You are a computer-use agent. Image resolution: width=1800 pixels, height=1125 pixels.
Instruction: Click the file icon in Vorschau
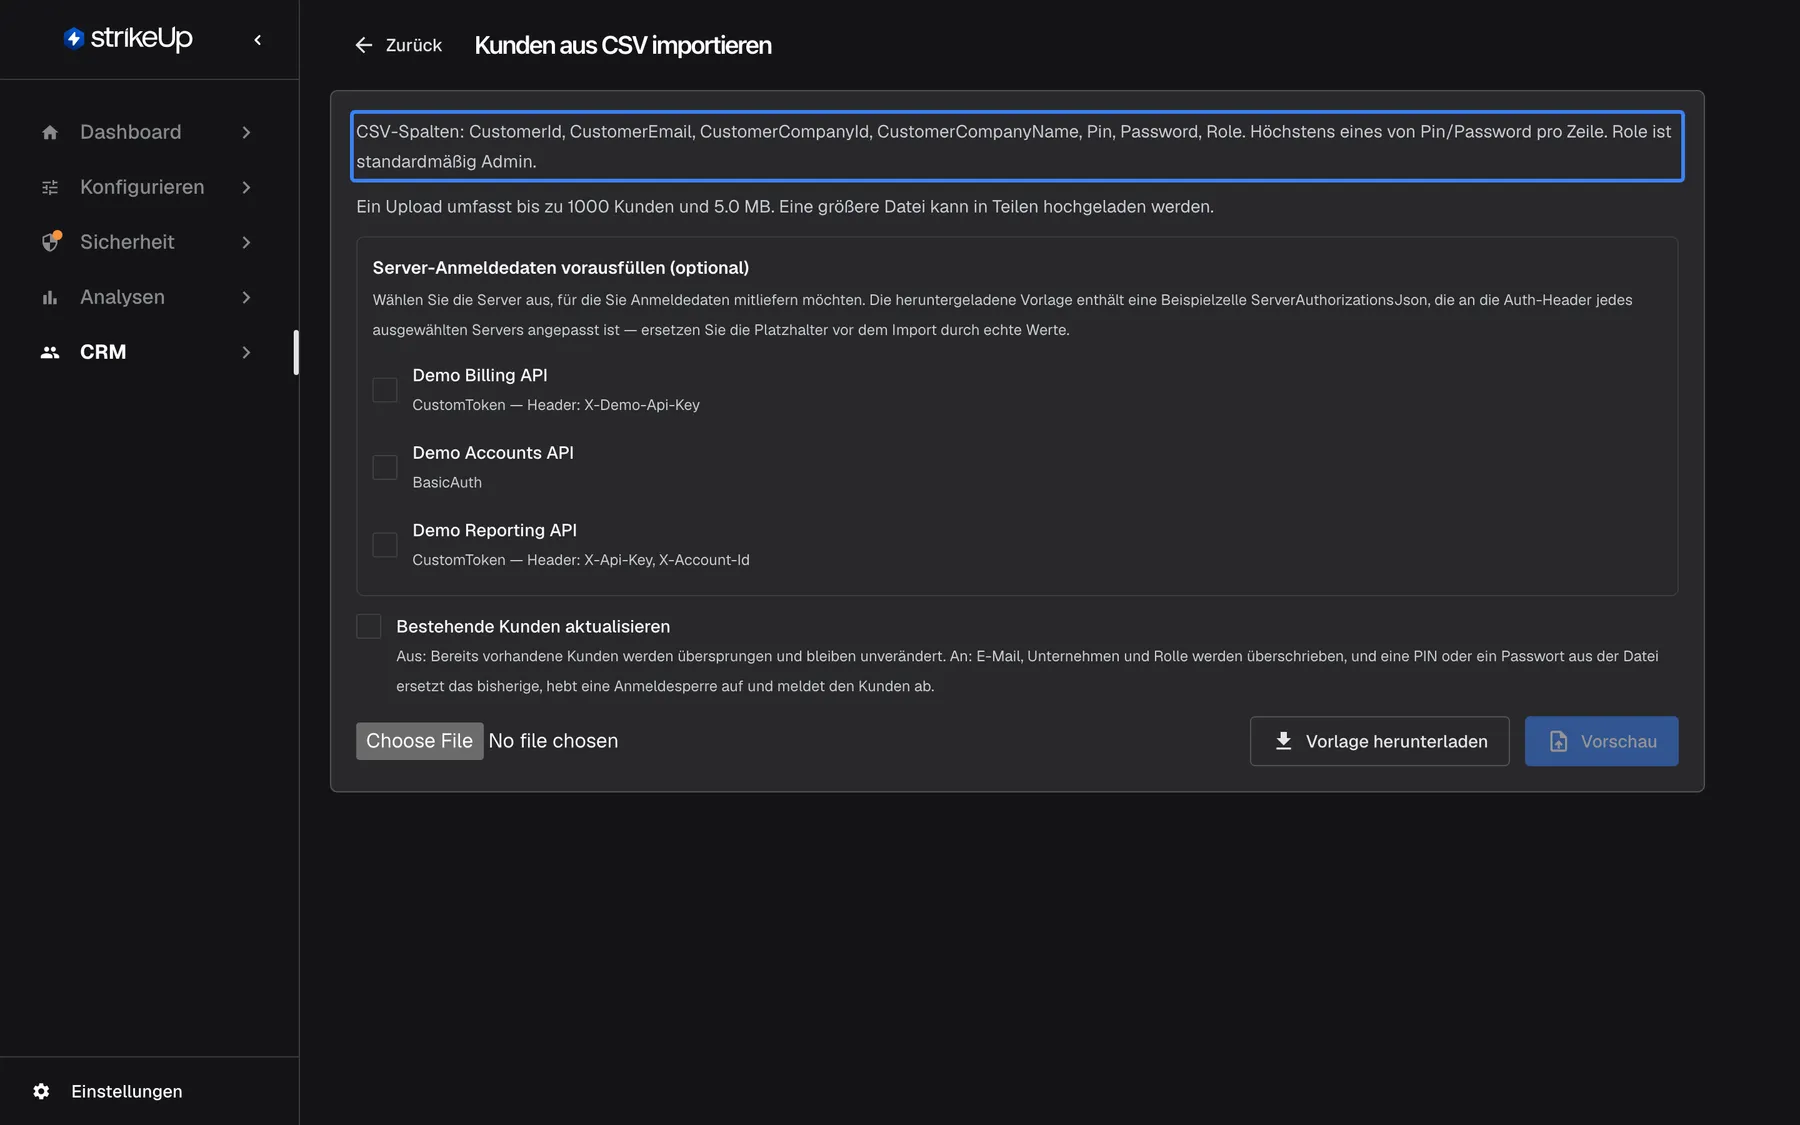(x=1558, y=741)
